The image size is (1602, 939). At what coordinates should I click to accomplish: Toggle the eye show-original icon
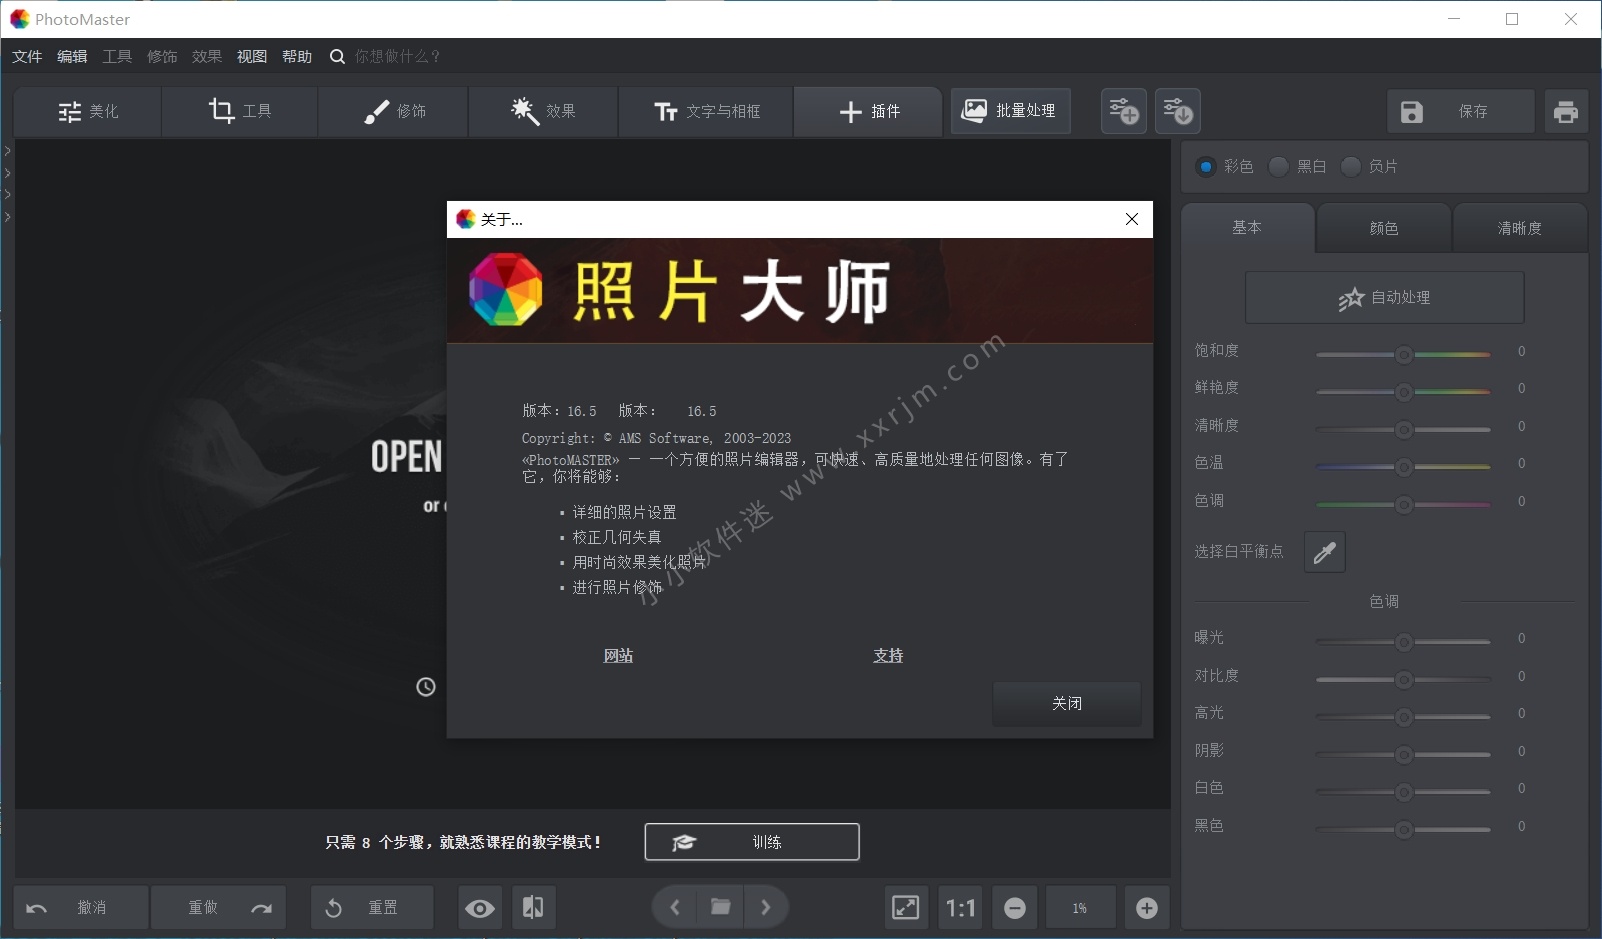[480, 908]
